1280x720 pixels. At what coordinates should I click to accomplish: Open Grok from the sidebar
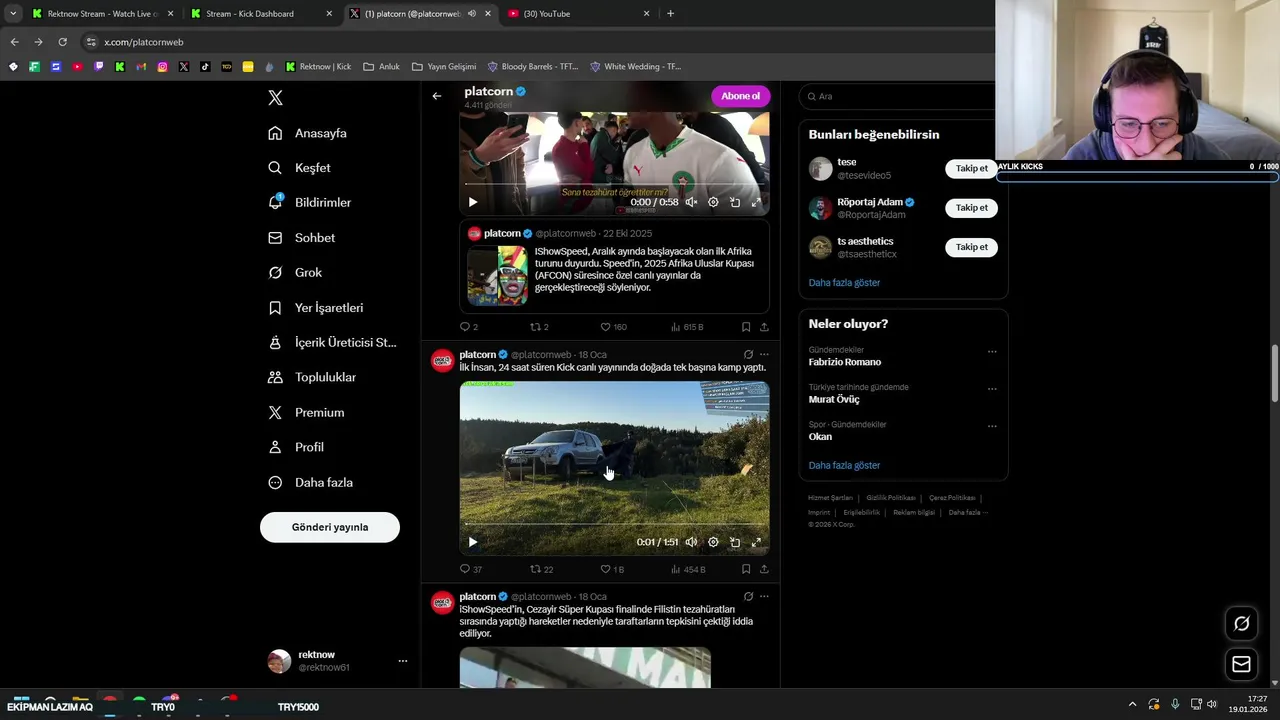(x=295, y=272)
